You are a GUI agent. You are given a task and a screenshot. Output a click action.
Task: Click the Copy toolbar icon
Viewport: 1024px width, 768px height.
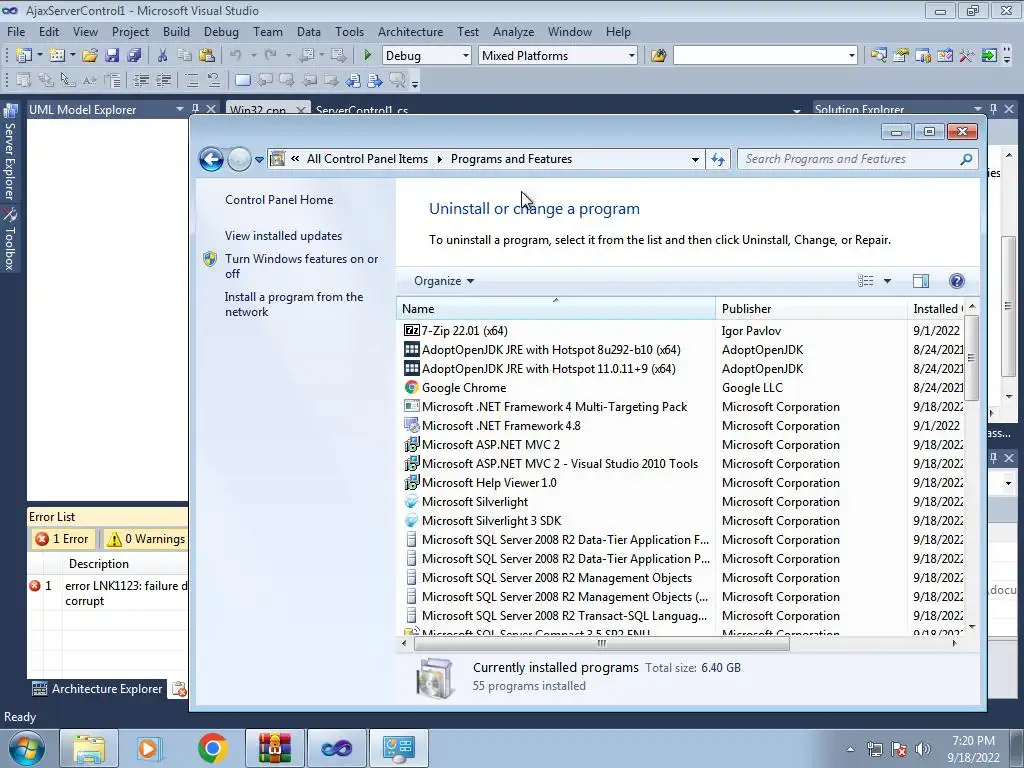point(185,56)
